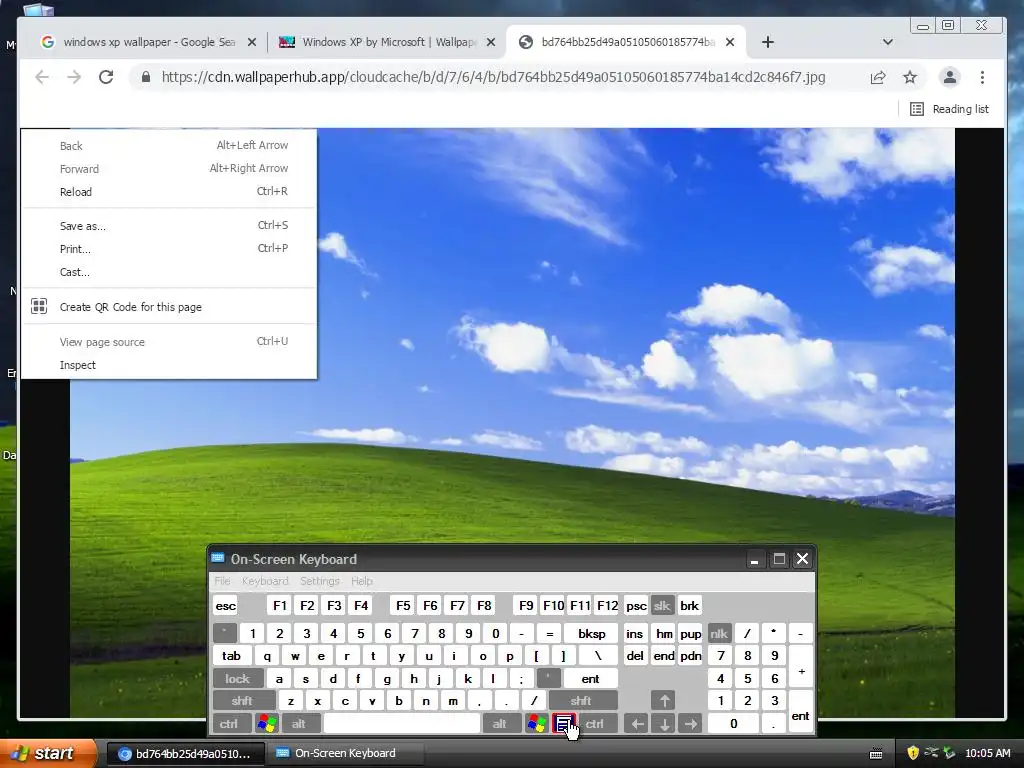Click the left arrow key
The width and height of the screenshot is (1024, 768).
click(x=637, y=724)
